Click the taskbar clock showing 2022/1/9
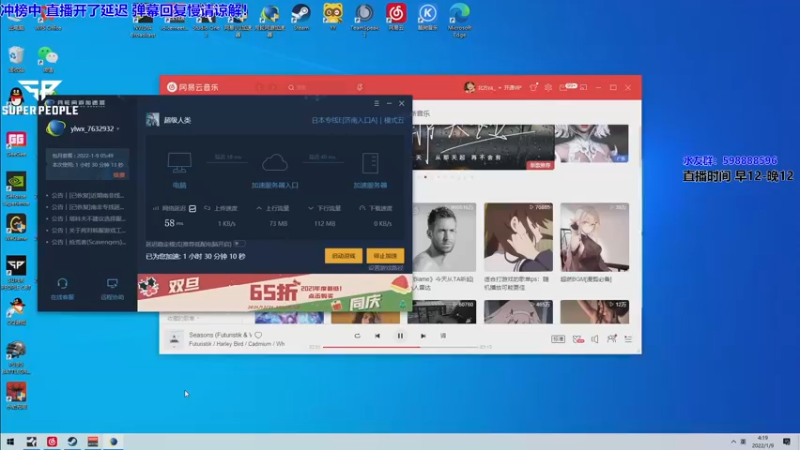 coord(763,442)
